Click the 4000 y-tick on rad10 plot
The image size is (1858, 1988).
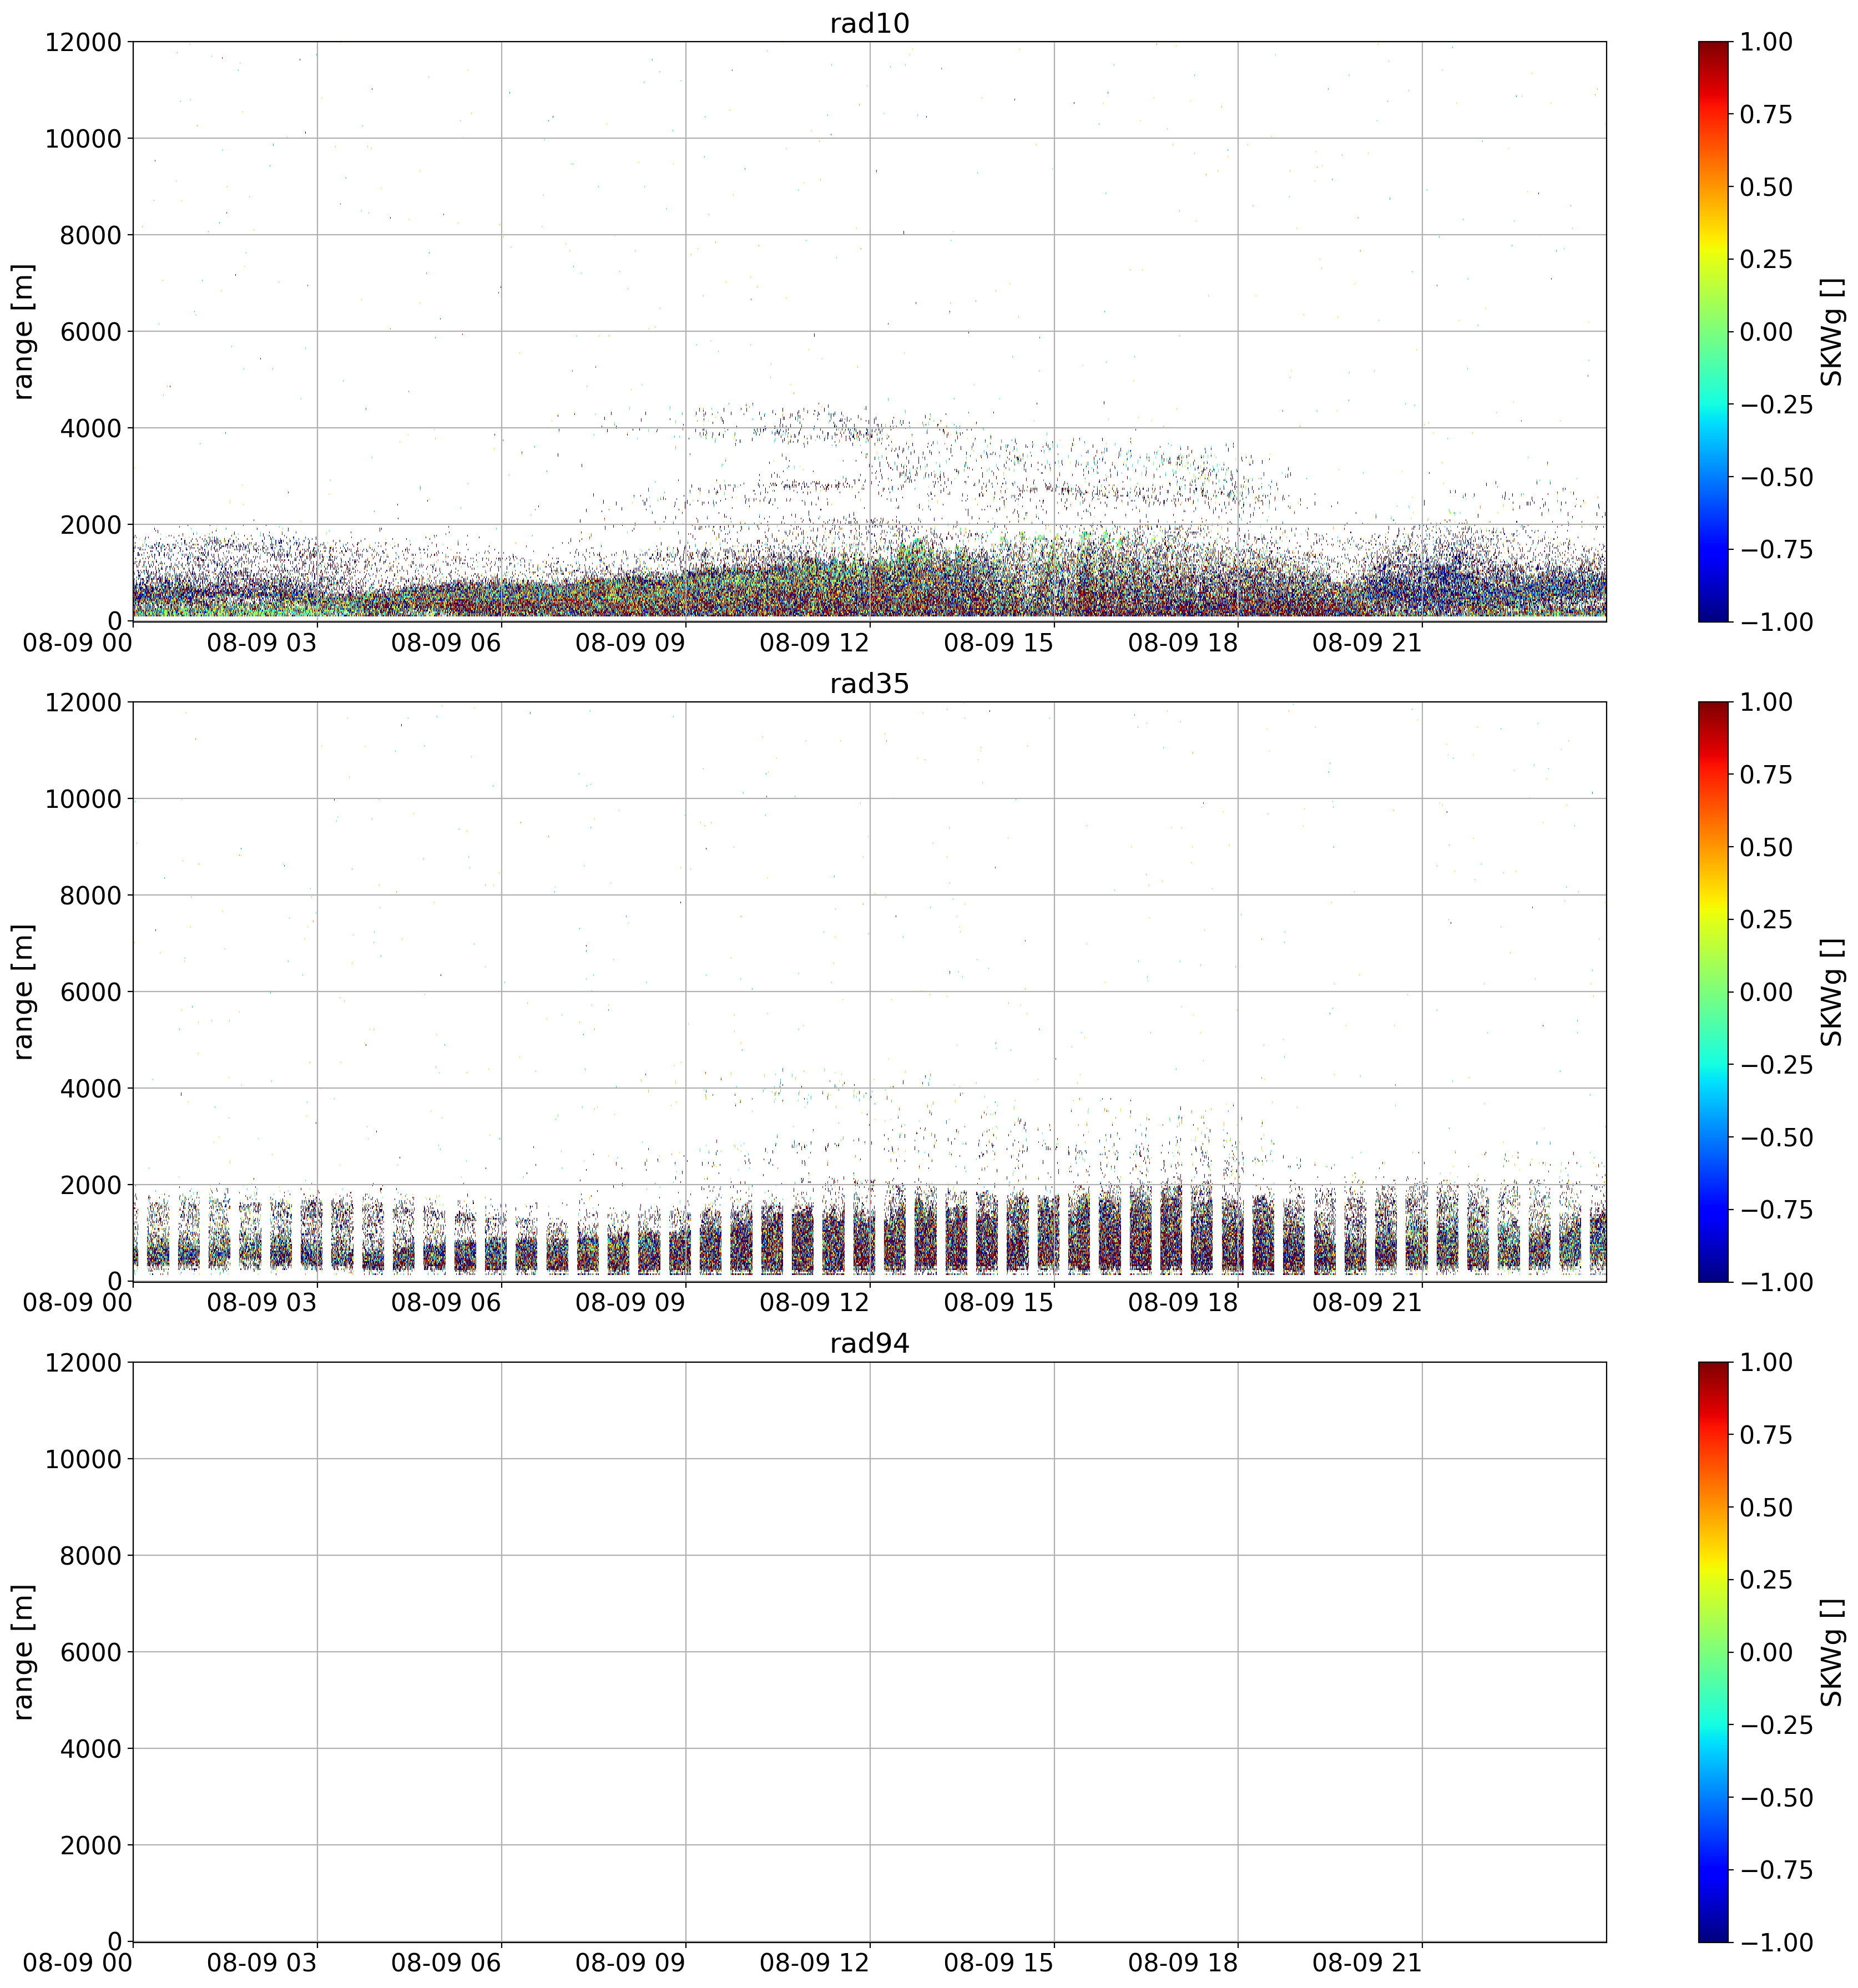pos(90,428)
